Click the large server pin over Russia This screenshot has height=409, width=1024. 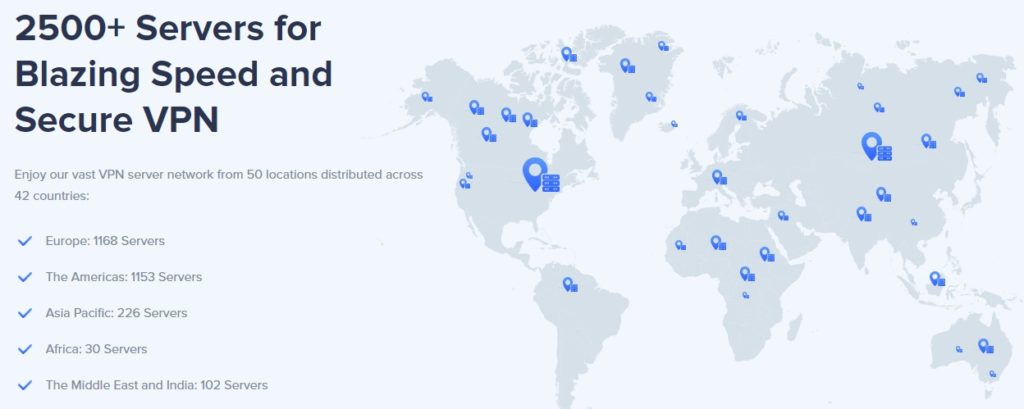(876, 146)
